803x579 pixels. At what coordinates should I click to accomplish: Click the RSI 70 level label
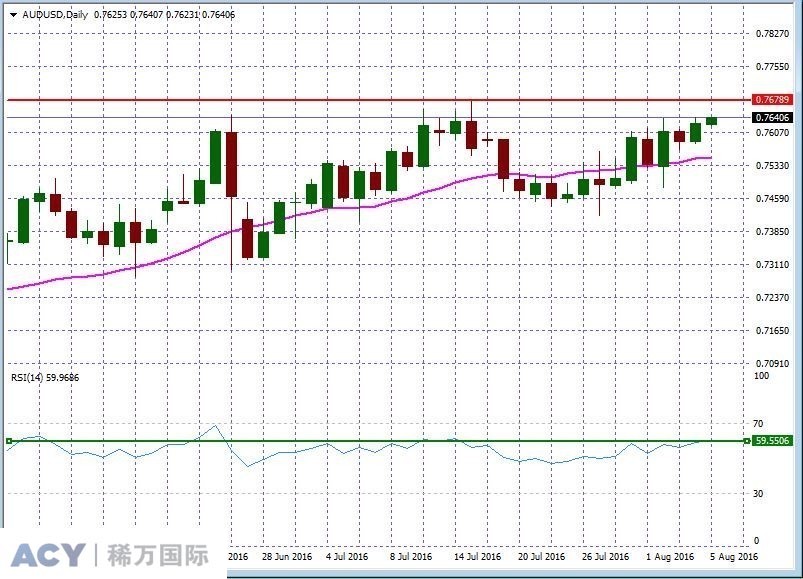[x=758, y=423]
